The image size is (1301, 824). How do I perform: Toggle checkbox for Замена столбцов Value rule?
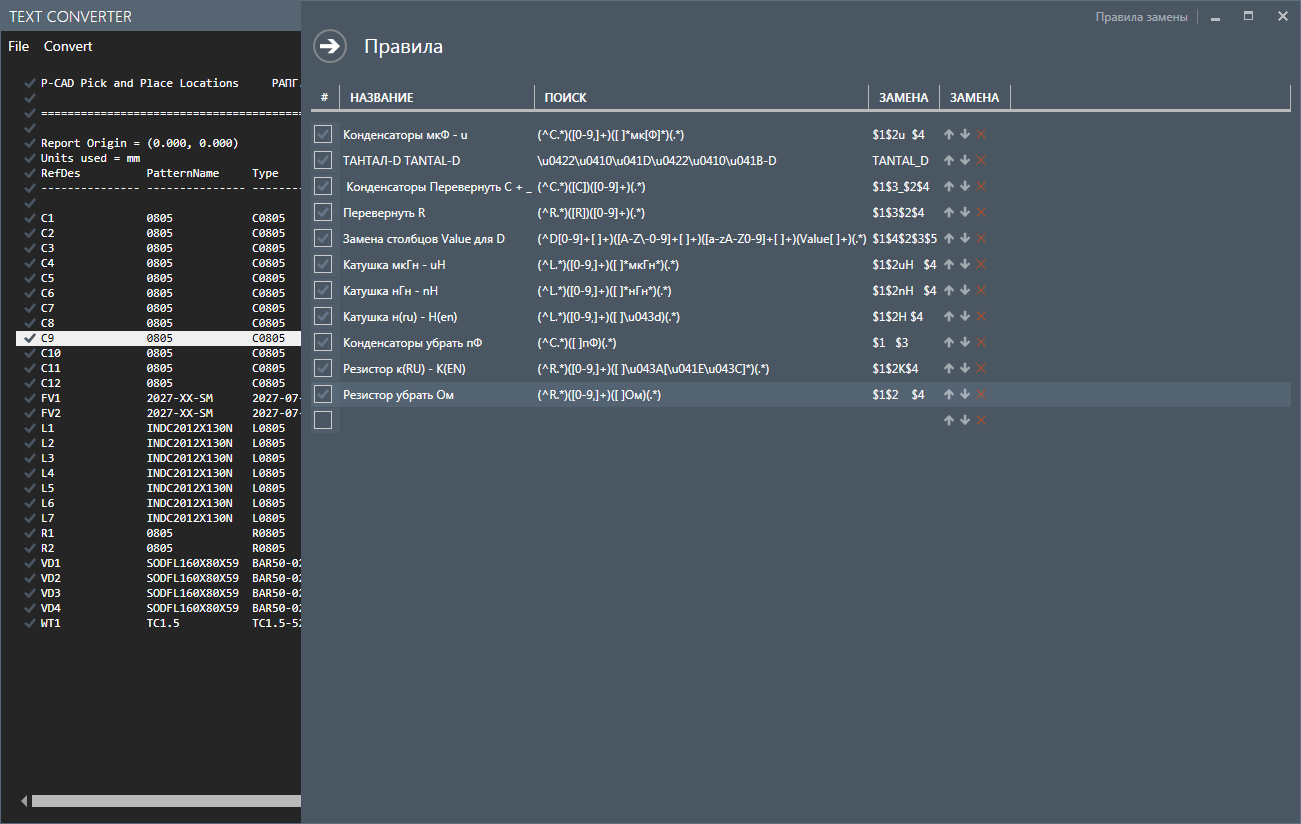click(323, 238)
